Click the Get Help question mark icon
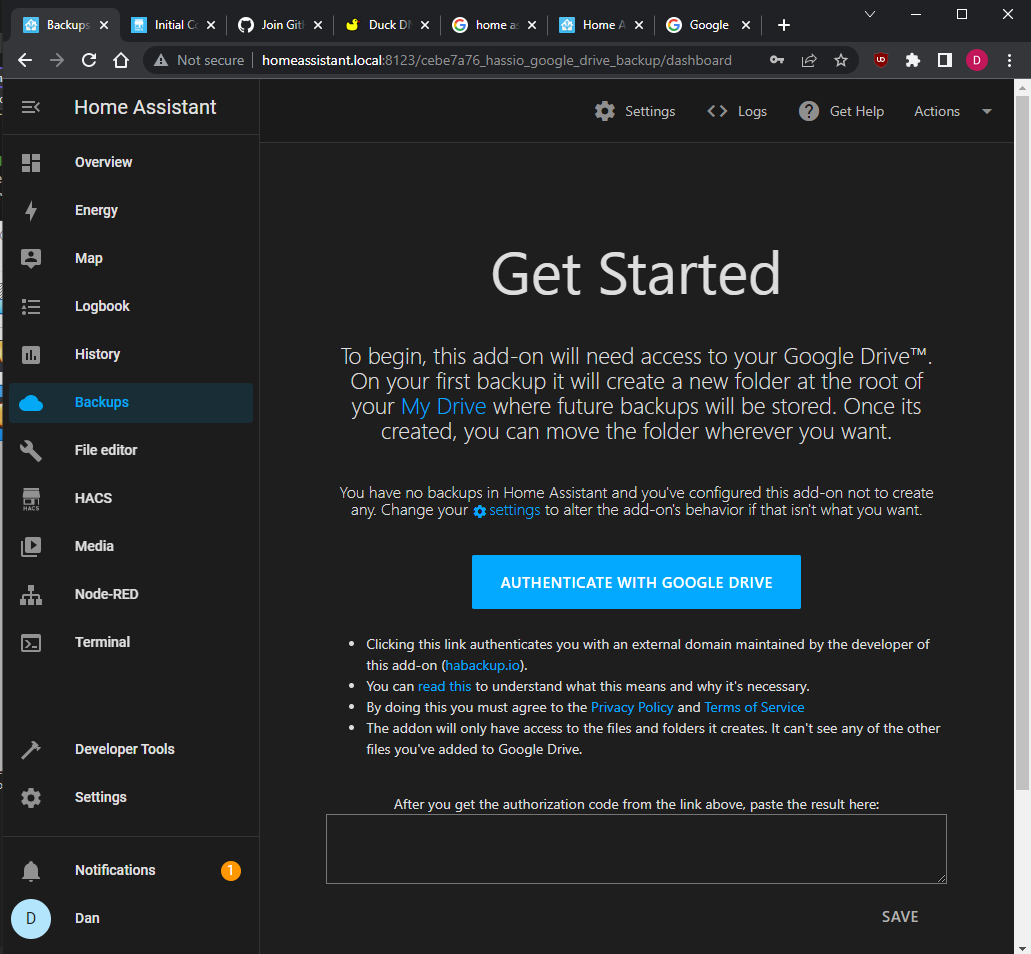The image size is (1031, 954). 809,111
